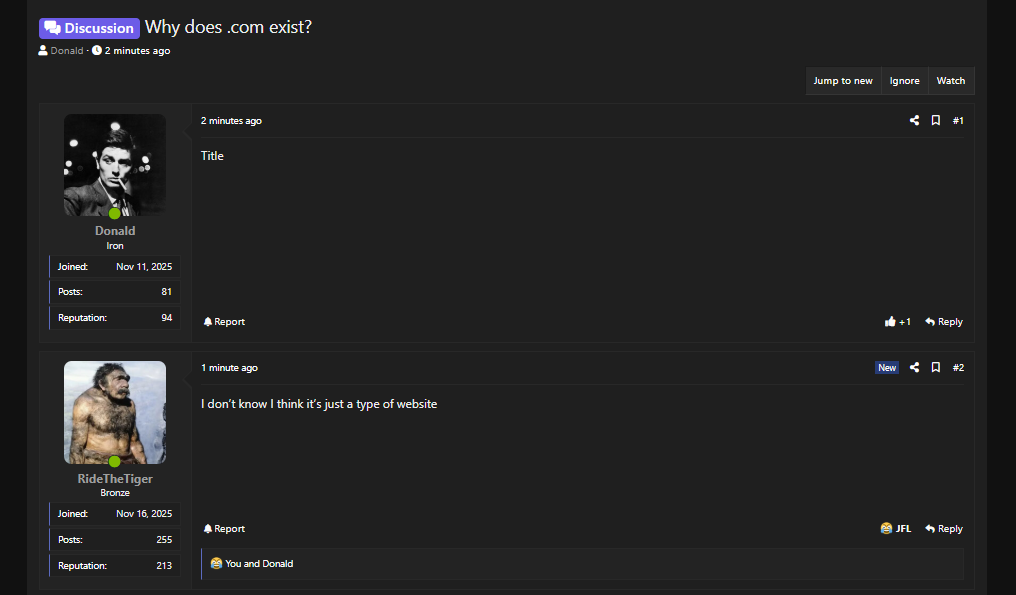Click the Discussion prefix tag
This screenshot has width=1016, height=595.
click(89, 28)
